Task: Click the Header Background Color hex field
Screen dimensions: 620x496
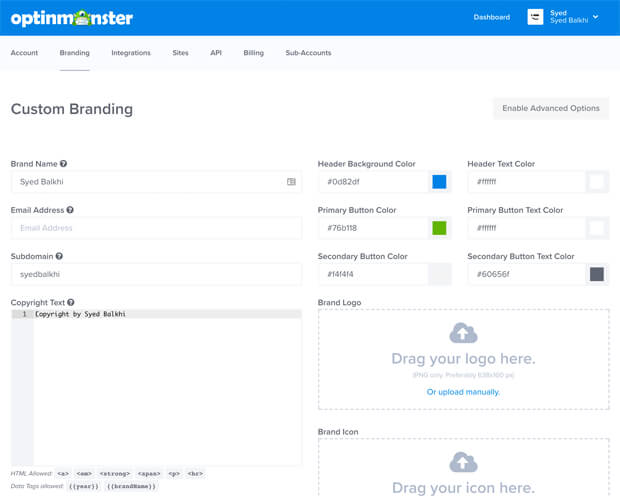Action: click(x=373, y=182)
